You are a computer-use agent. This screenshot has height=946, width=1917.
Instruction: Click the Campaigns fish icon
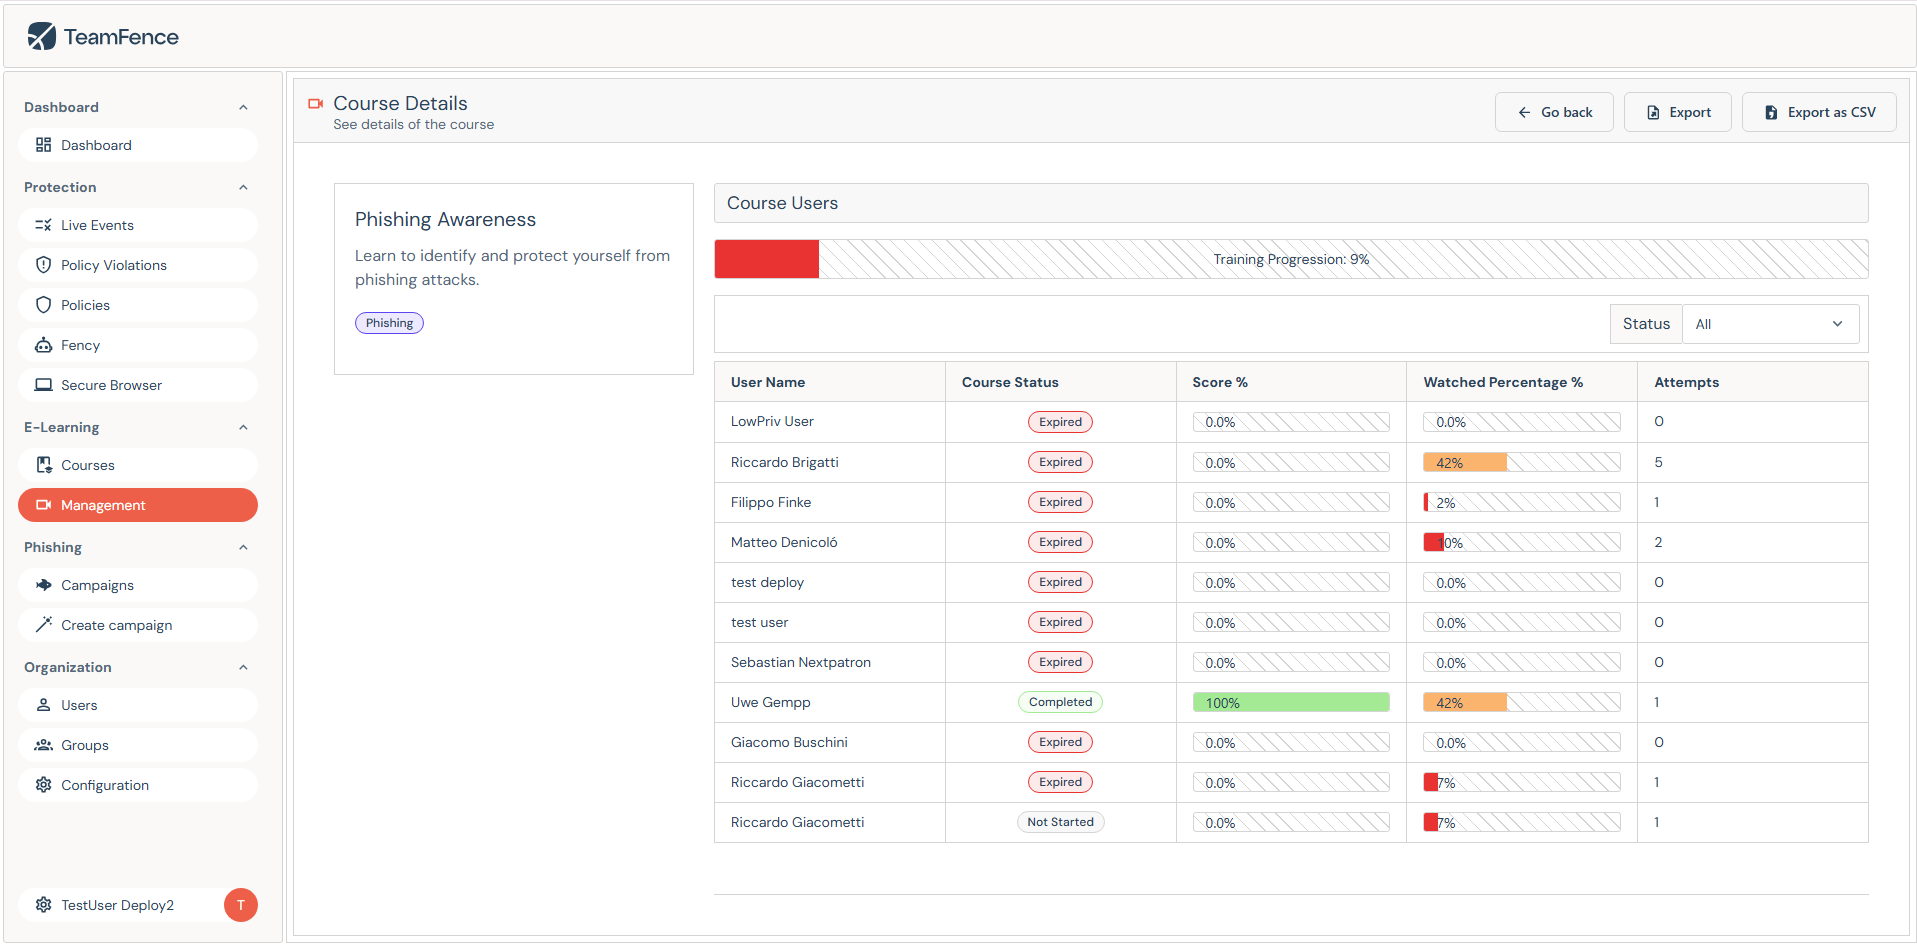[x=43, y=585]
